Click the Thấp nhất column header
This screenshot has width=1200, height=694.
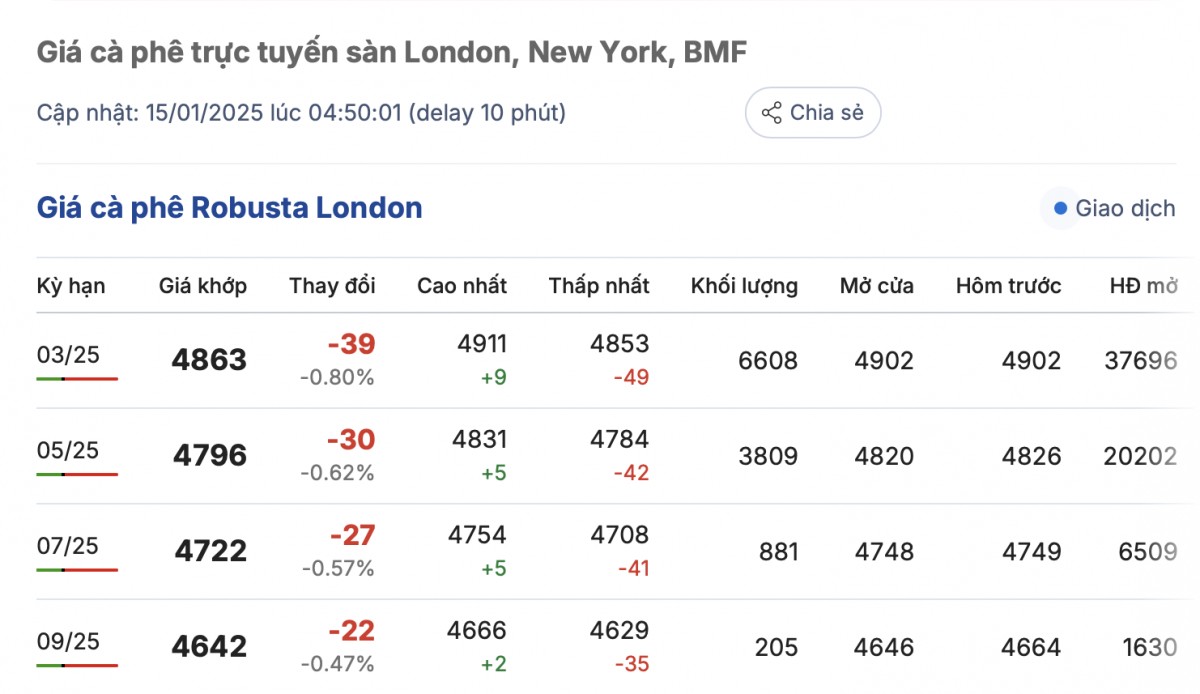coord(599,286)
